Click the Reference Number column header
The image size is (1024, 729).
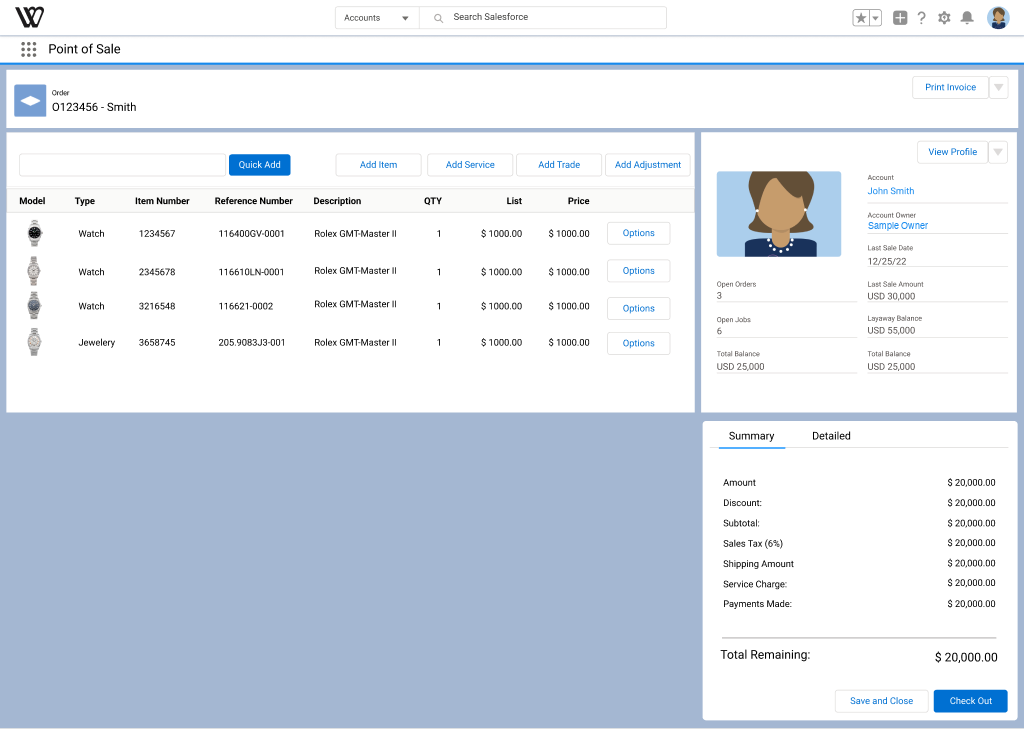click(x=253, y=201)
